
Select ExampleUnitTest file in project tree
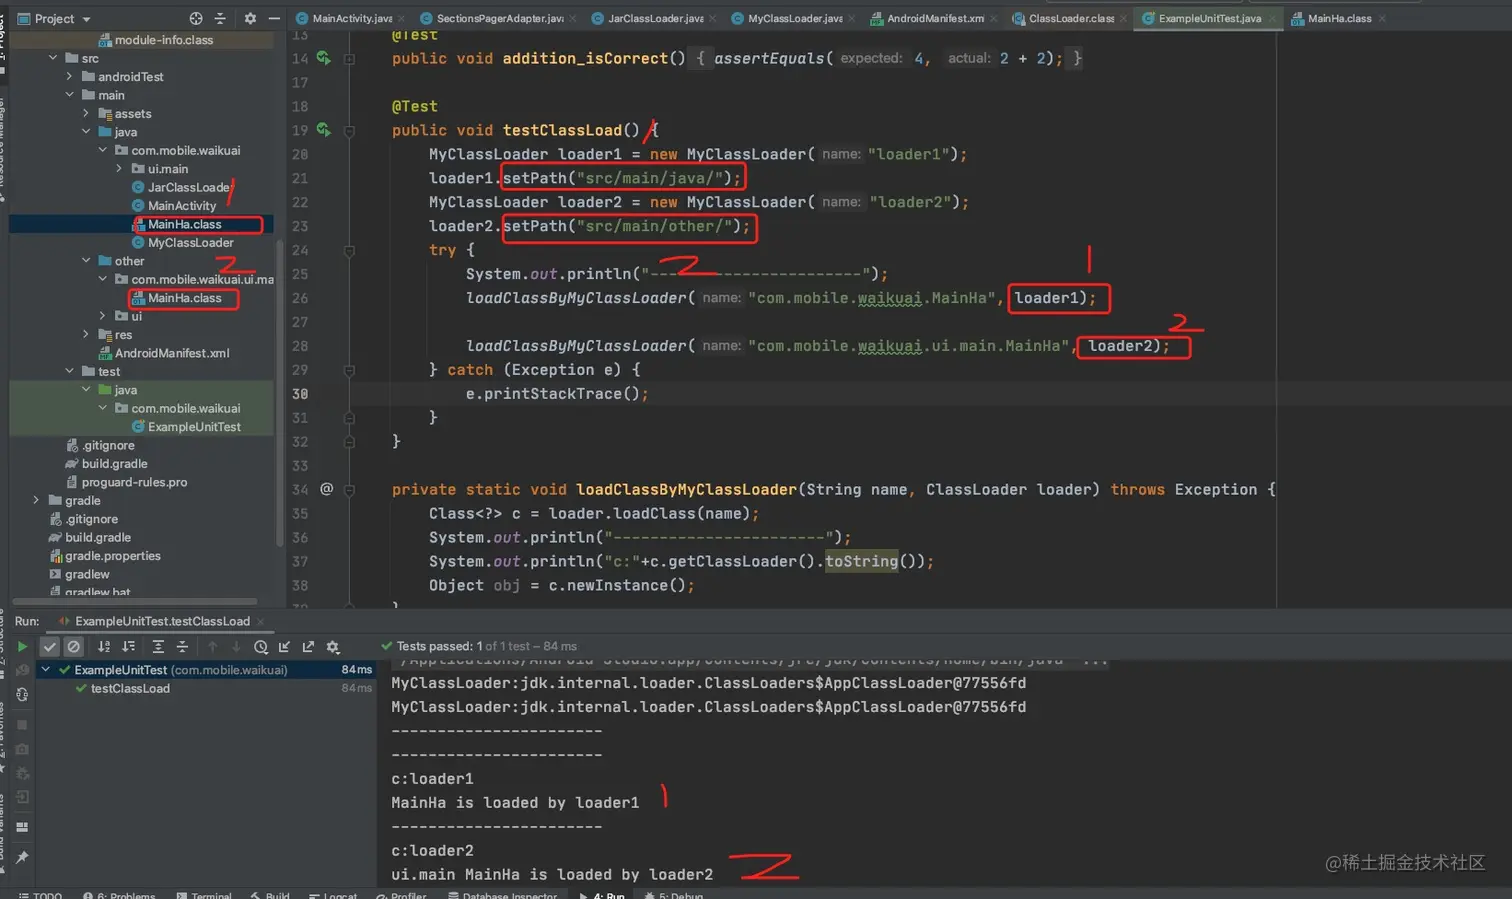(186, 427)
